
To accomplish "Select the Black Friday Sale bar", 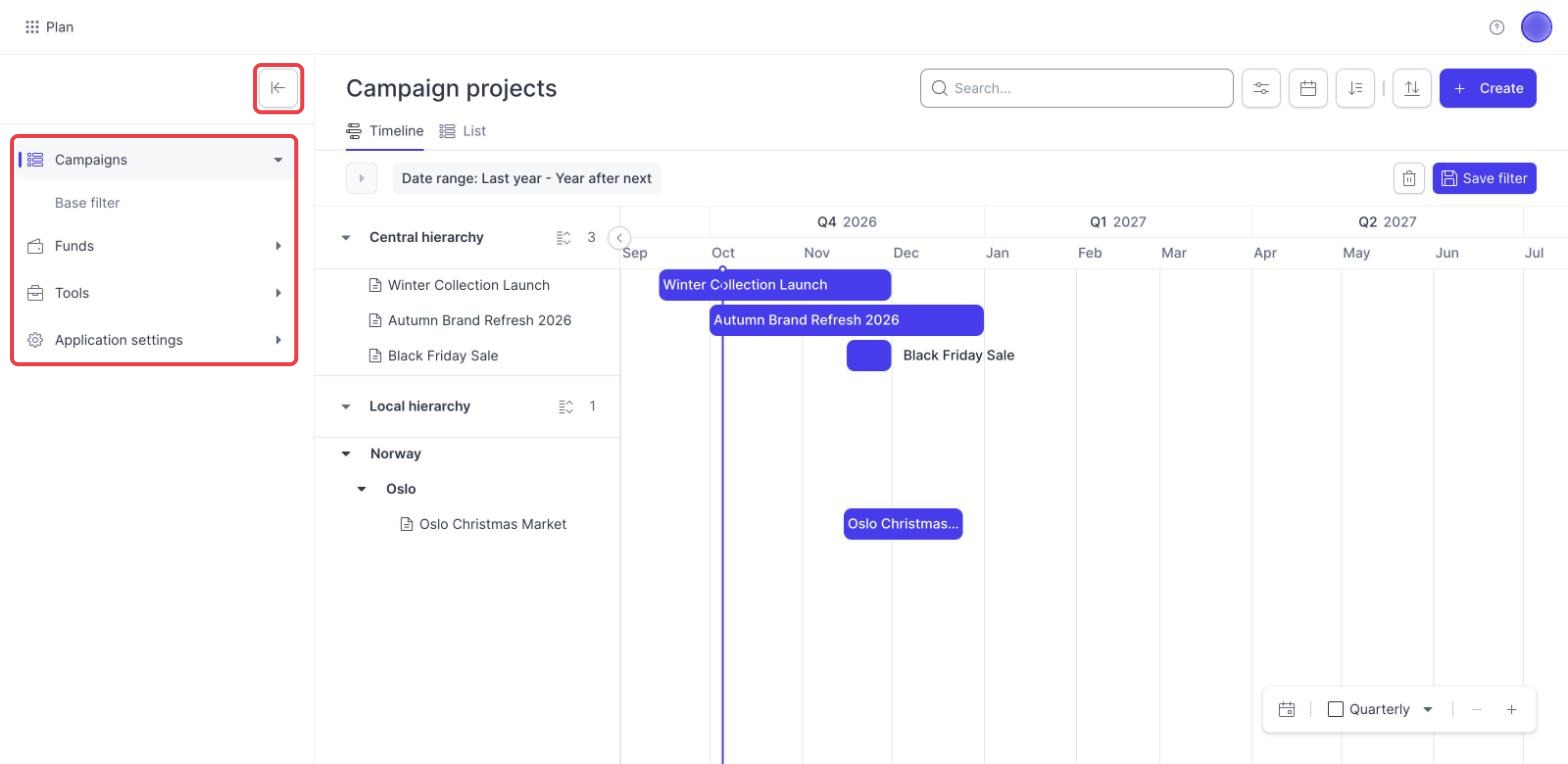I will coord(869,355).
